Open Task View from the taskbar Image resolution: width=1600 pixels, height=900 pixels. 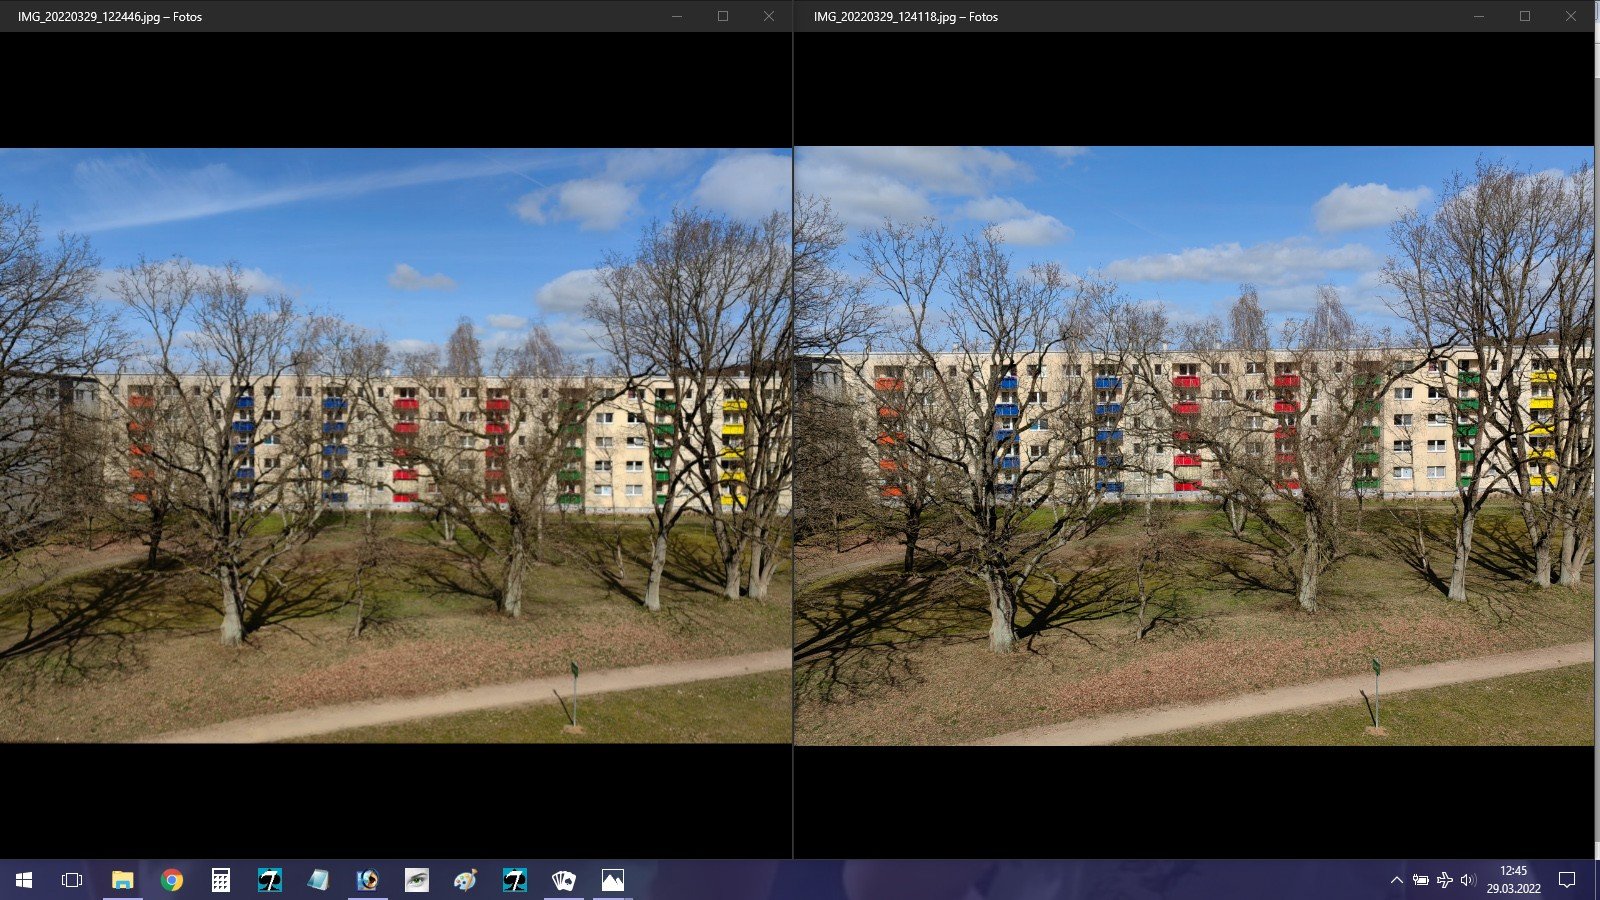pos(72,880)
